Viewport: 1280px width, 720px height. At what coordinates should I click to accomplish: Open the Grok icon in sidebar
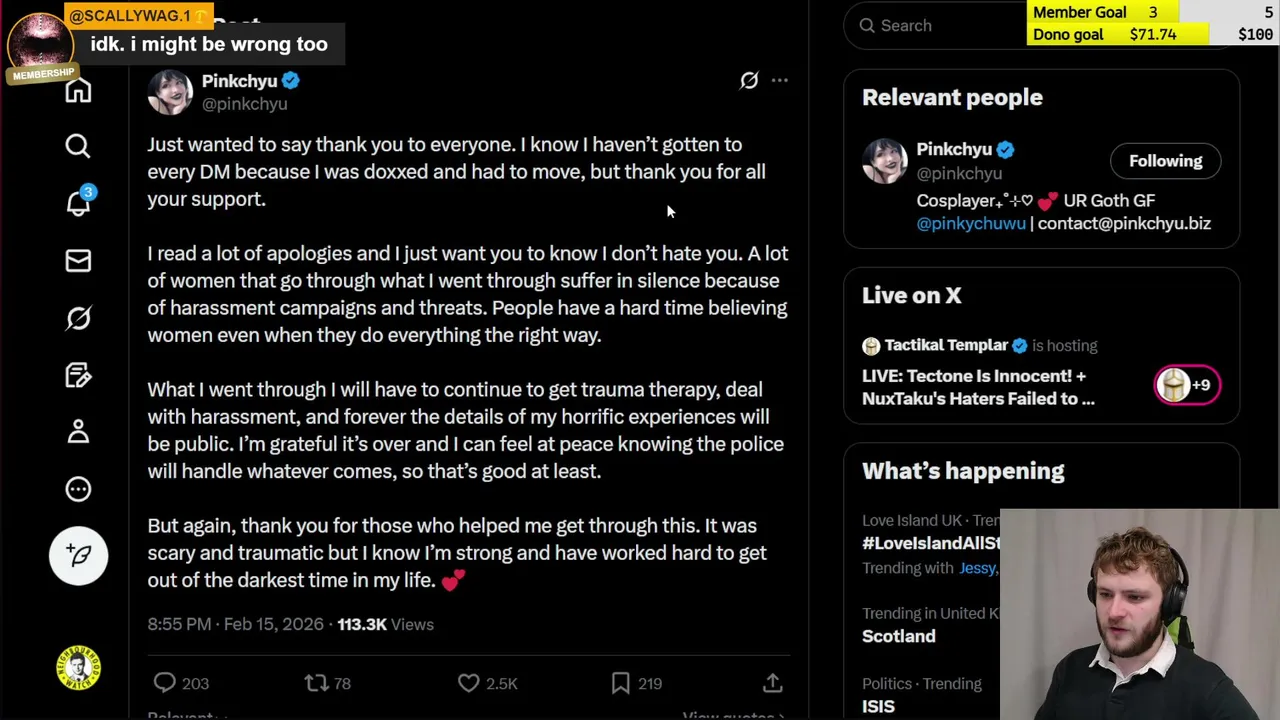click(78, 318)
